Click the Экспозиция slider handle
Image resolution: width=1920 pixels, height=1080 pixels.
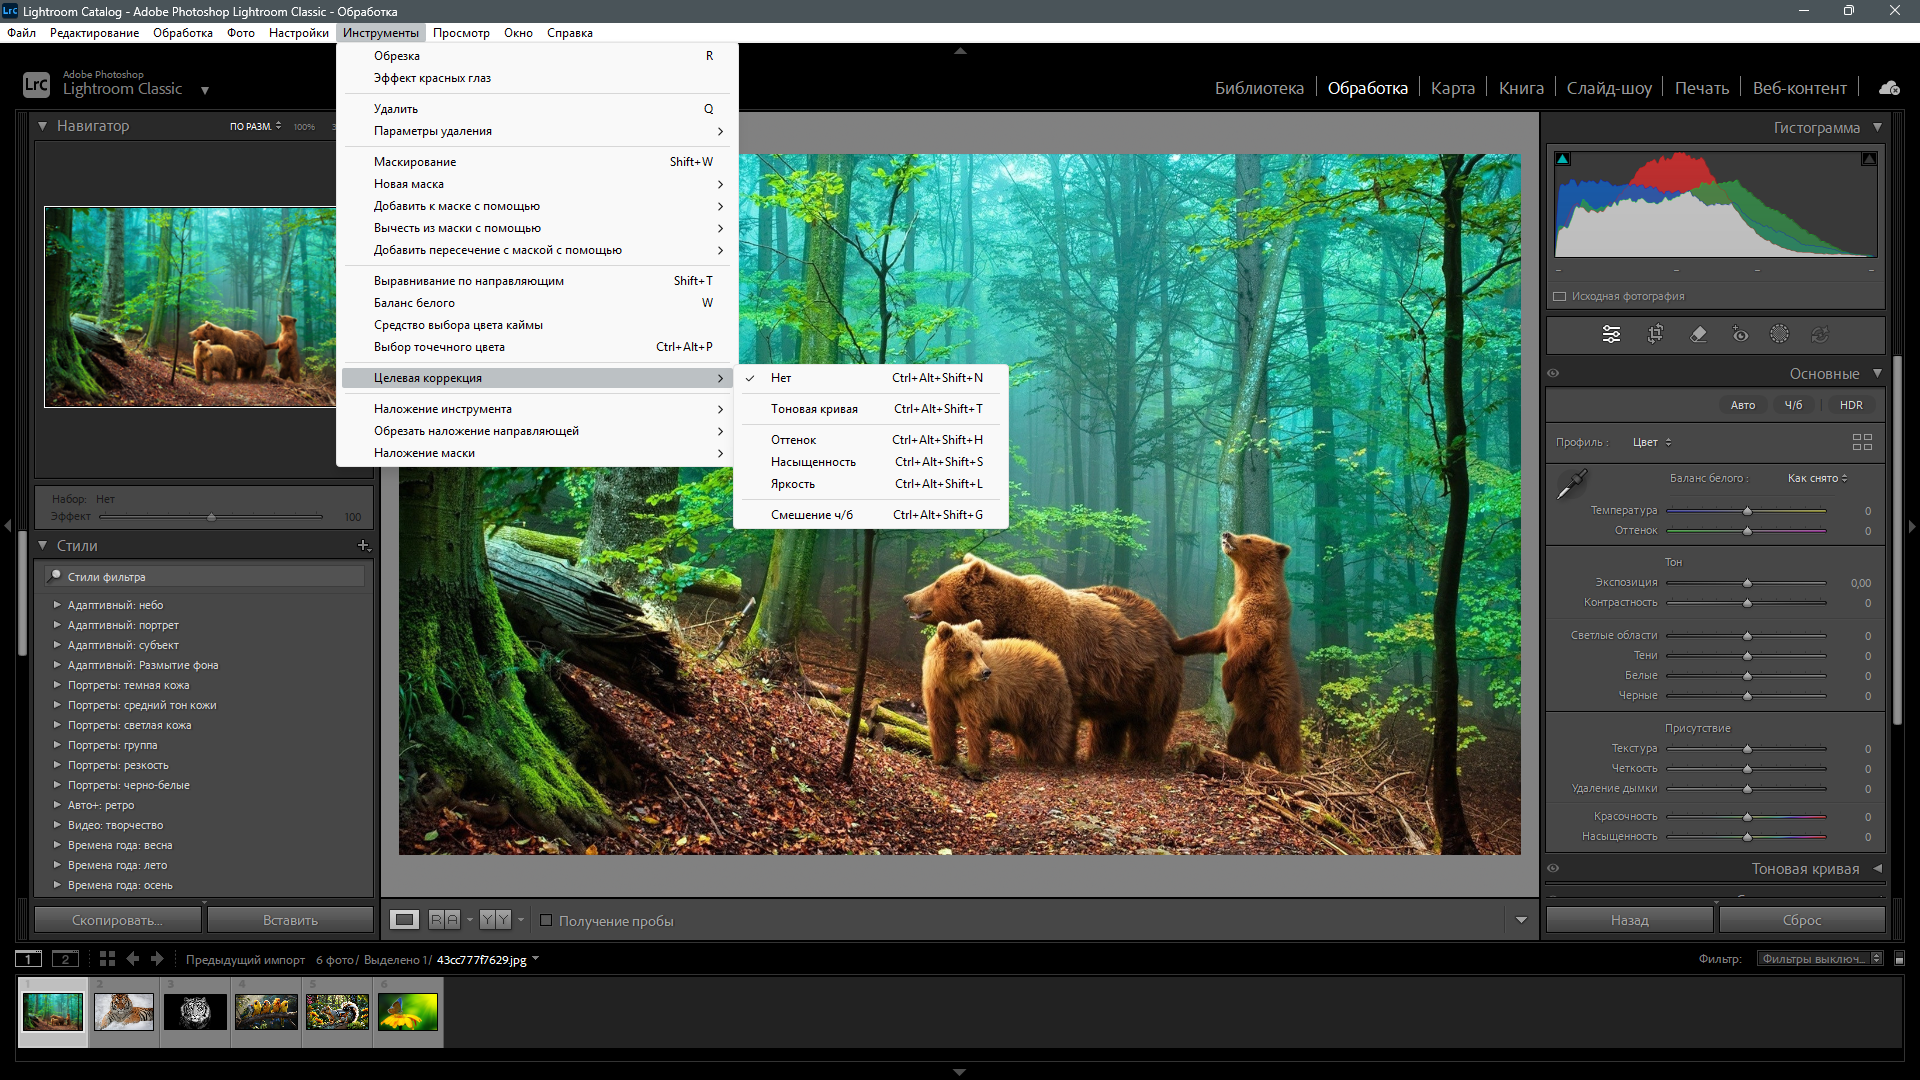point(1747,583)
